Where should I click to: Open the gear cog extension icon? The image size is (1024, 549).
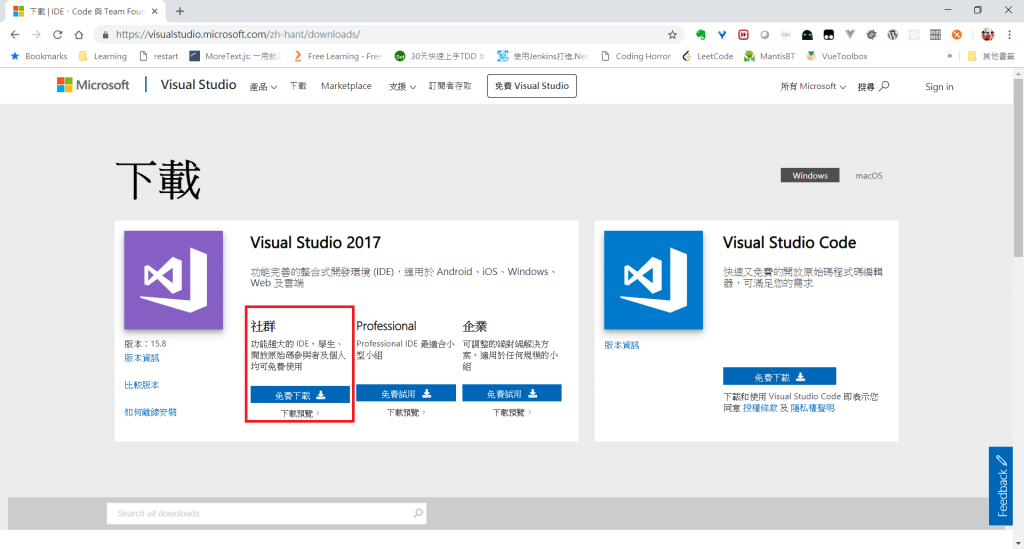pos(871,35)
